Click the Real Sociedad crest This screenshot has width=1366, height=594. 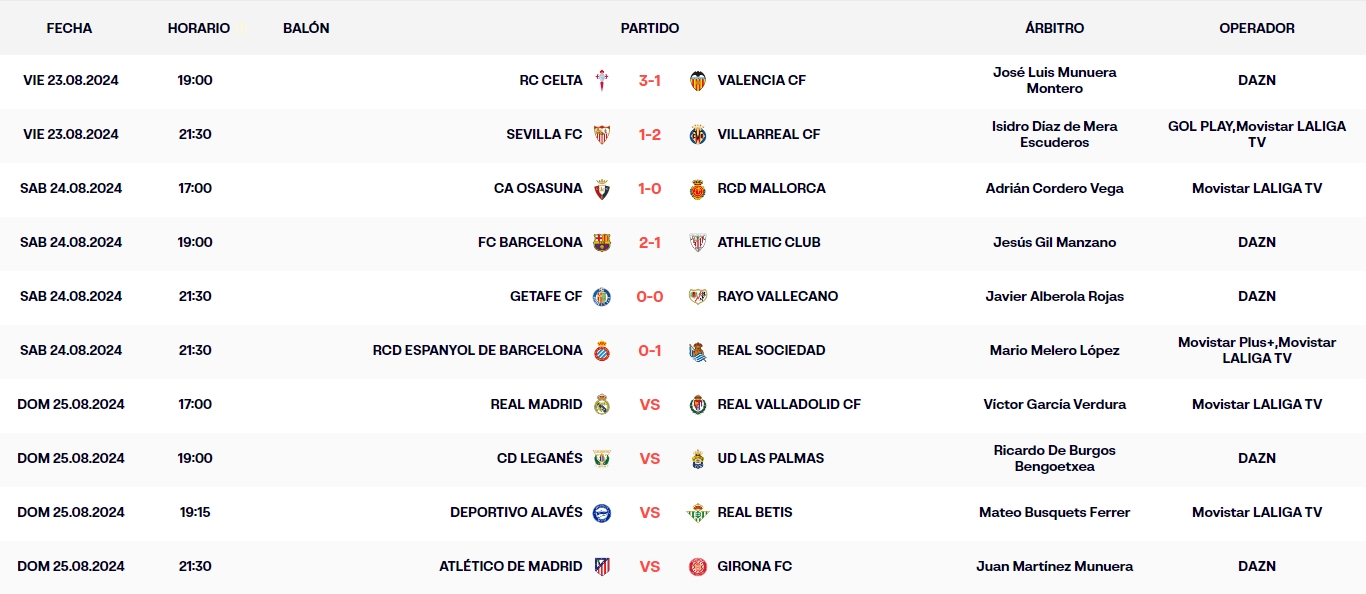700,350
